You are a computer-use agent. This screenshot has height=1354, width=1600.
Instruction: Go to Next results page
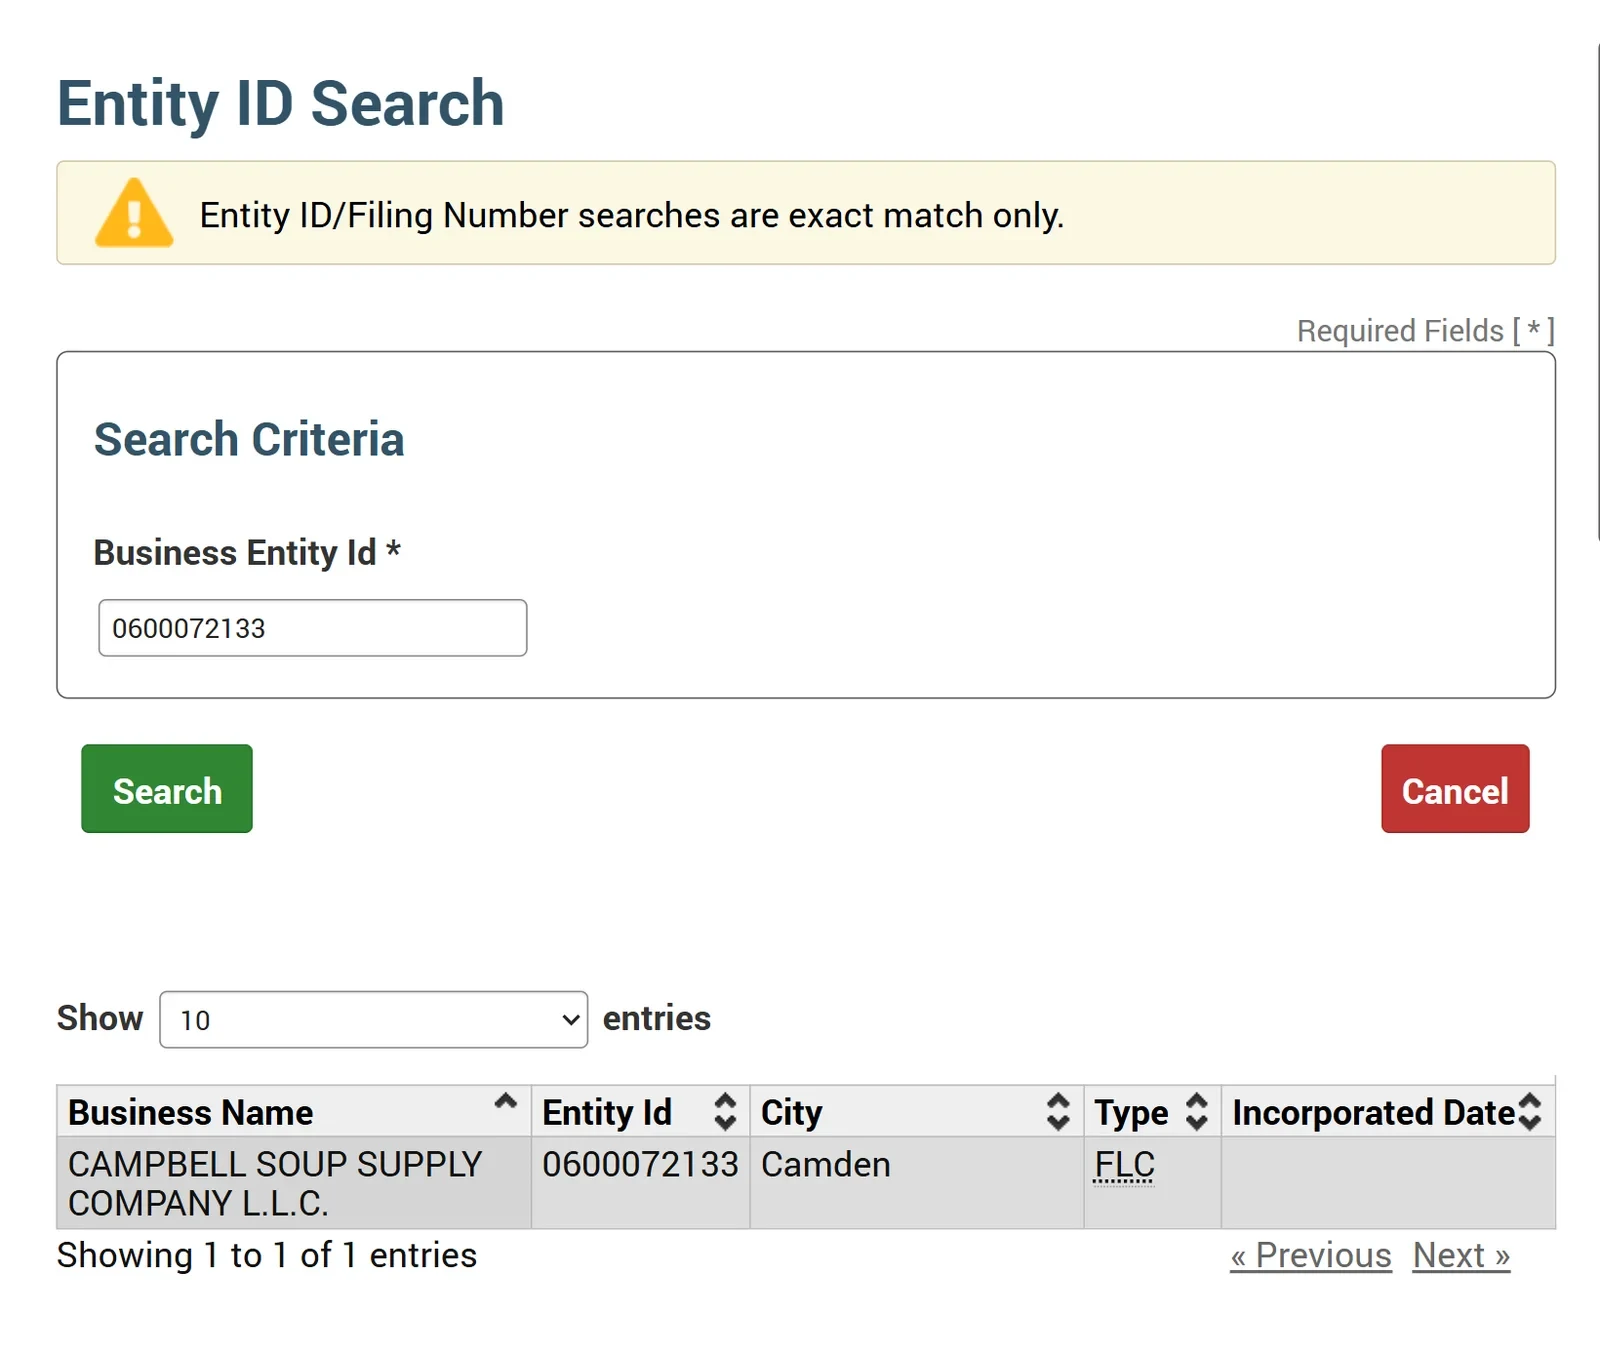coord(1461,1255)
